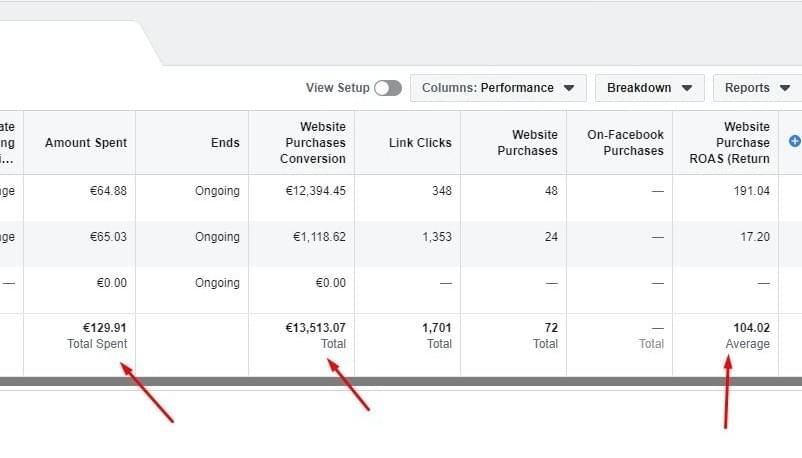The image size is (802, 458).
Task: Select the 104.02 average ROAS summary
Action: pos(750,327)
